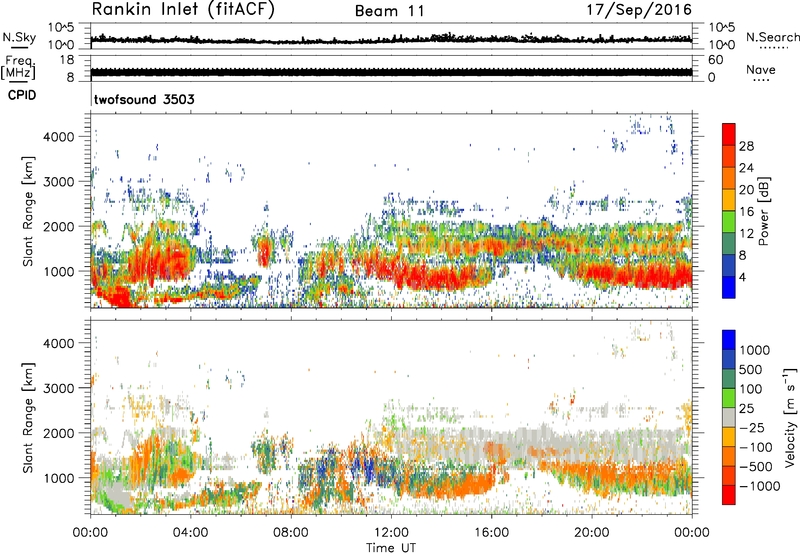This screenshot has width=800, height=554.
Task: Click the "18" tick on the frequency axis
Action: [67, 60]
